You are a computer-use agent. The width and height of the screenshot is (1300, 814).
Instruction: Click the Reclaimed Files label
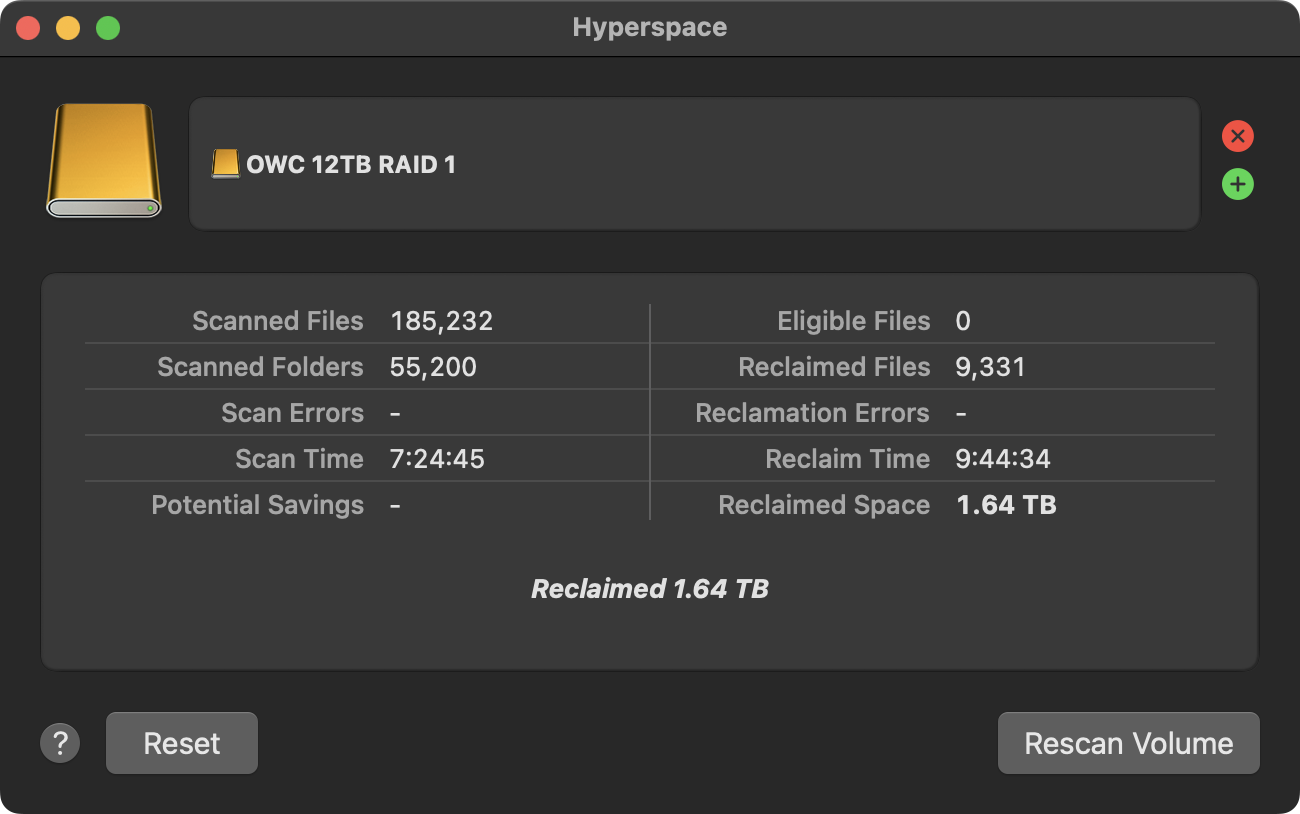point(835,367)
